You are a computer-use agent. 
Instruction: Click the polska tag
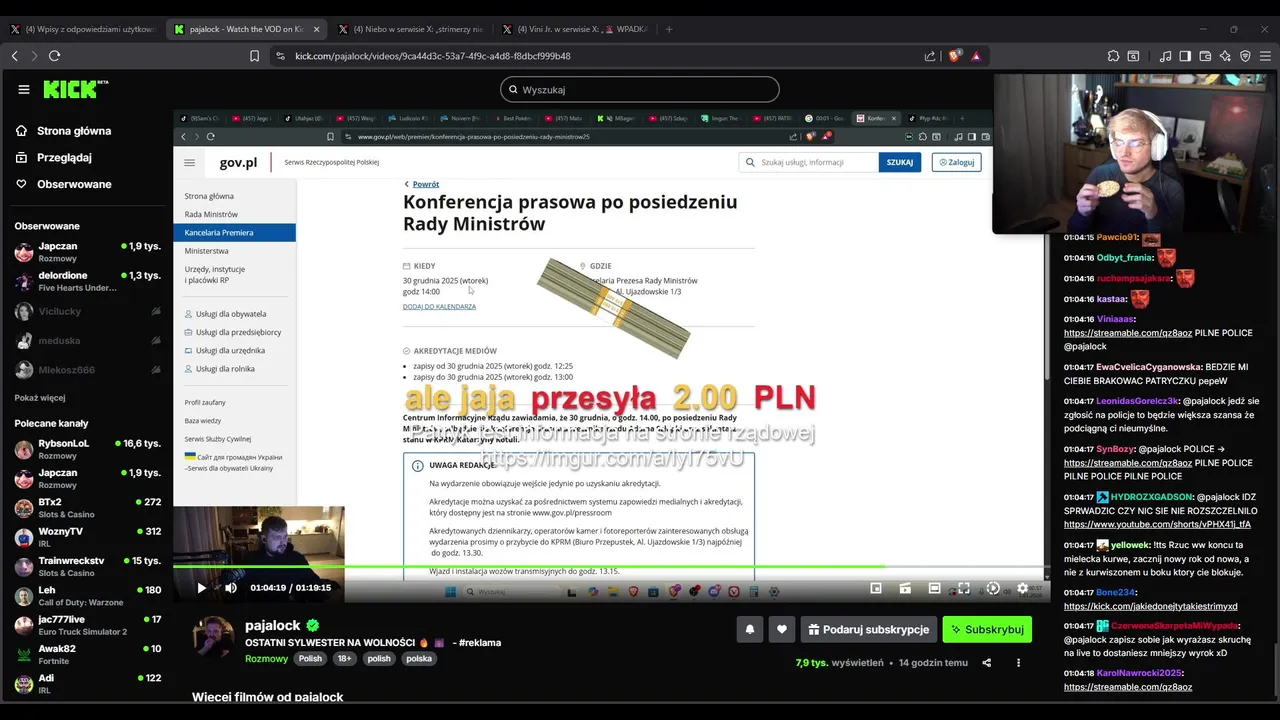pyautogui.click(x=419, y=659)
